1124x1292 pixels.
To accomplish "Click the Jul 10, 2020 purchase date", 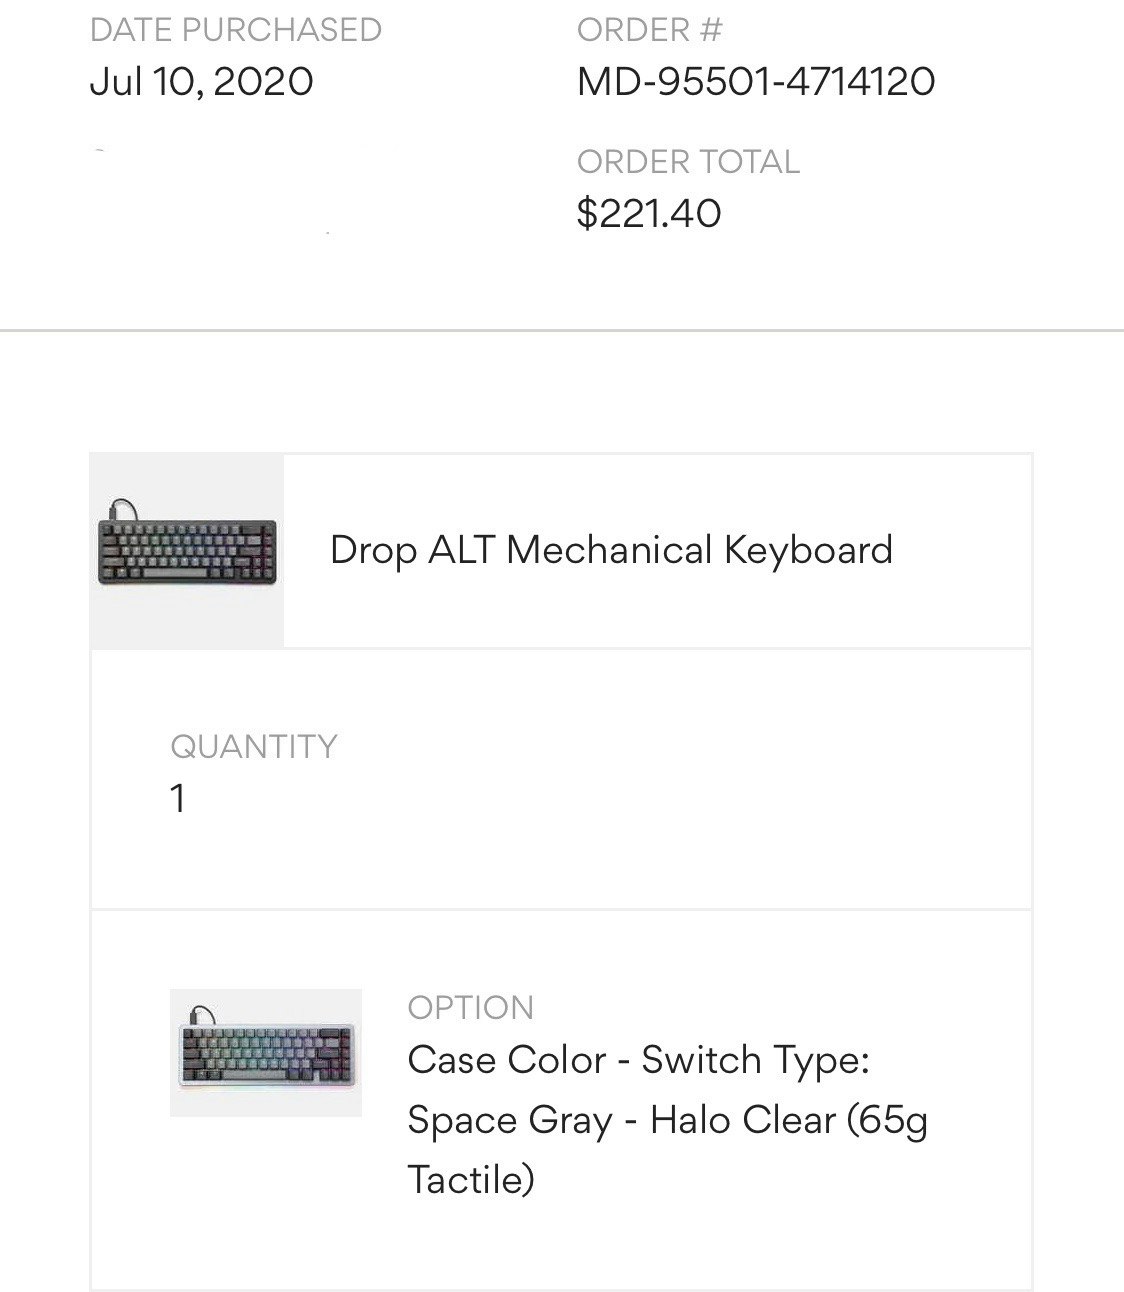I will click(x=201, y=81).
